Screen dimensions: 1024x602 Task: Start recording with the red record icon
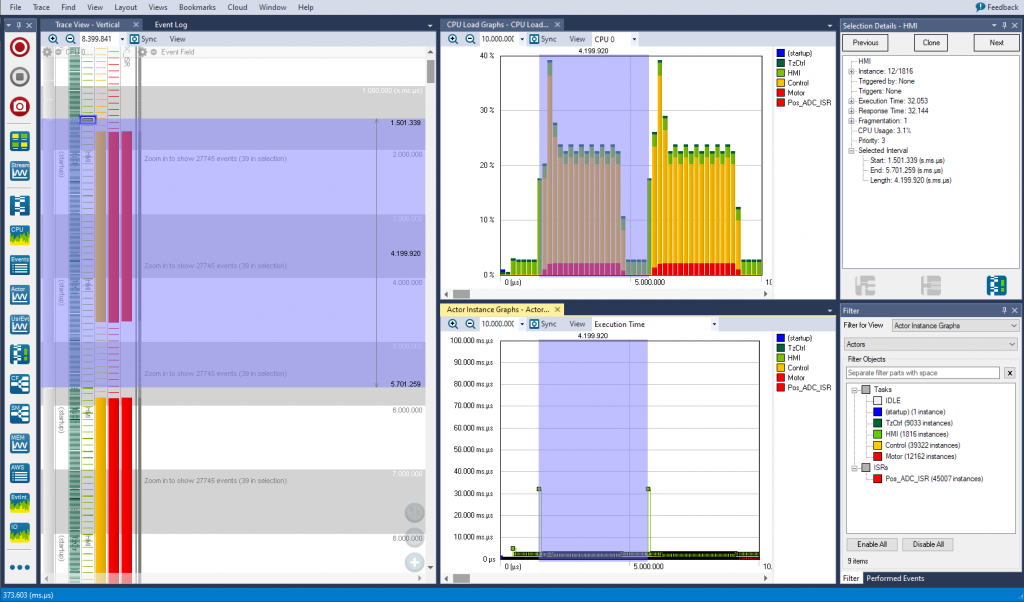pyautogui.click(x=20, y=47)
